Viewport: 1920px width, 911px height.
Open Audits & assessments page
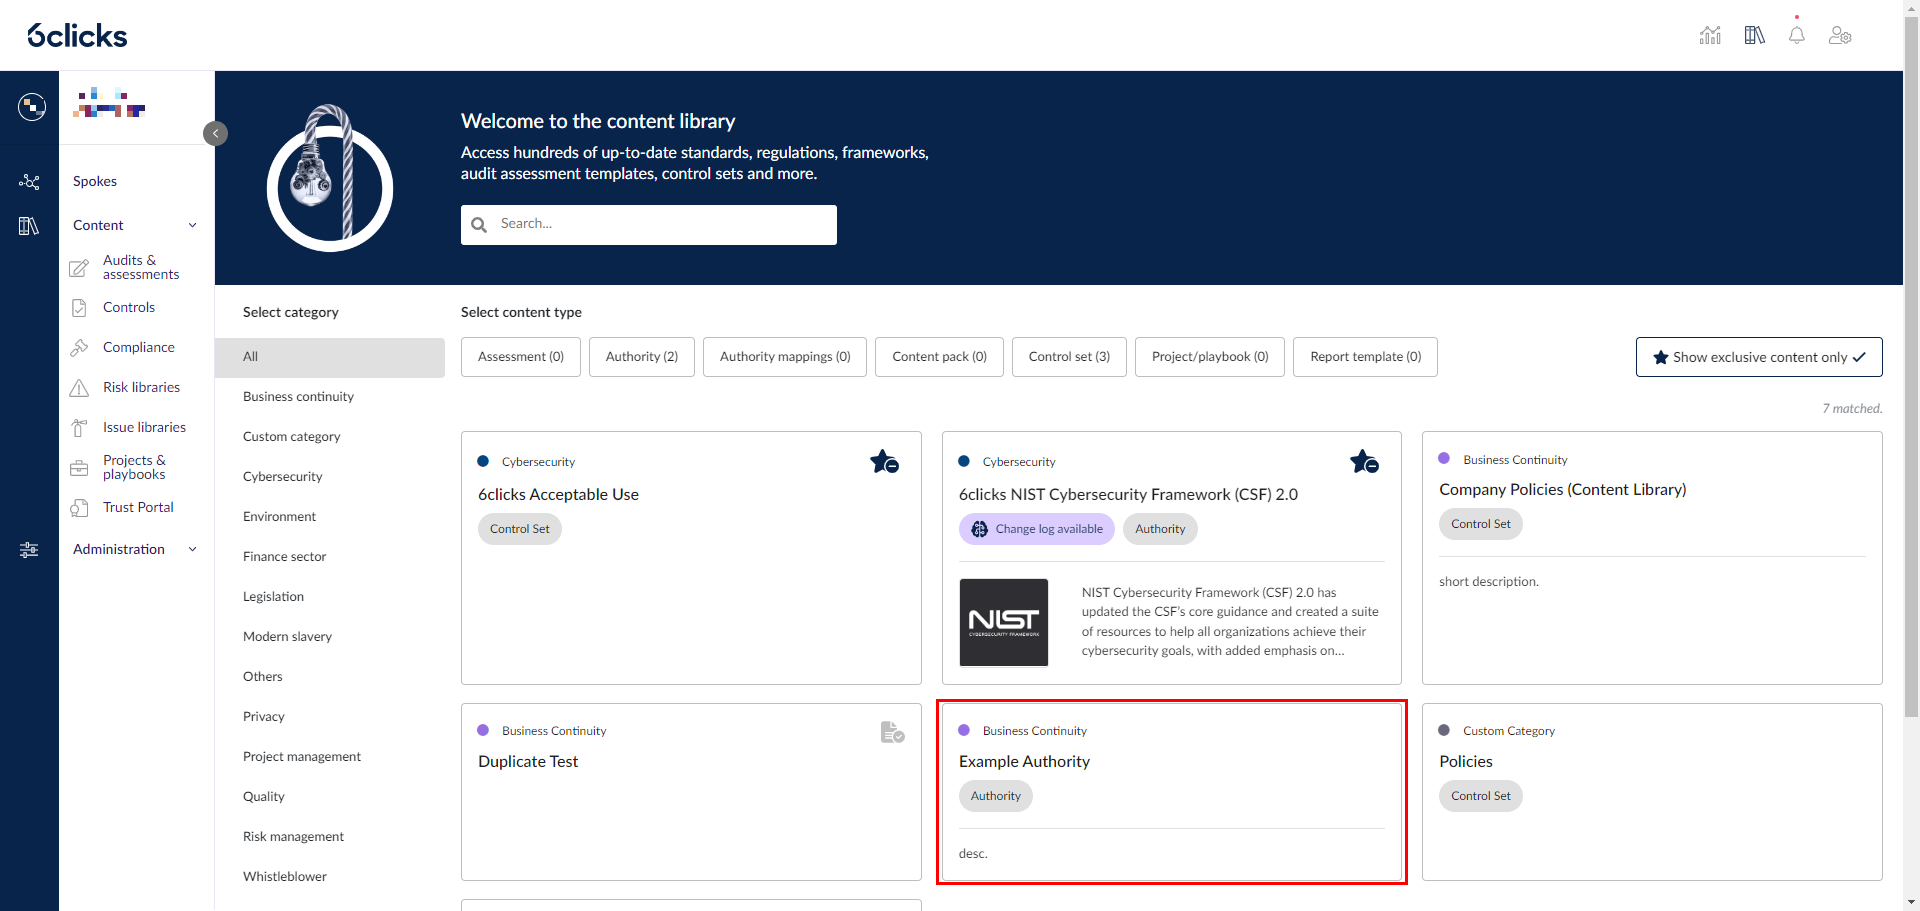(141, 267)
